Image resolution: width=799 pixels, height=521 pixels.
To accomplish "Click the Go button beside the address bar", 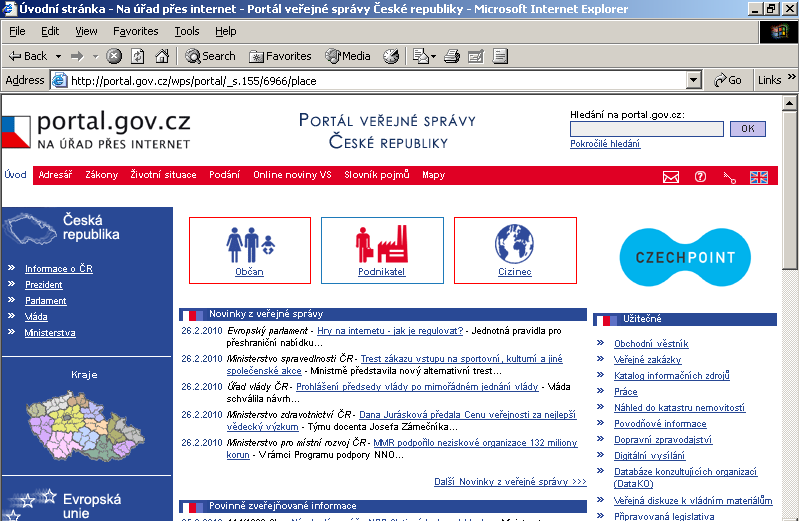I will pyautogui.click(x=728, y=80).
